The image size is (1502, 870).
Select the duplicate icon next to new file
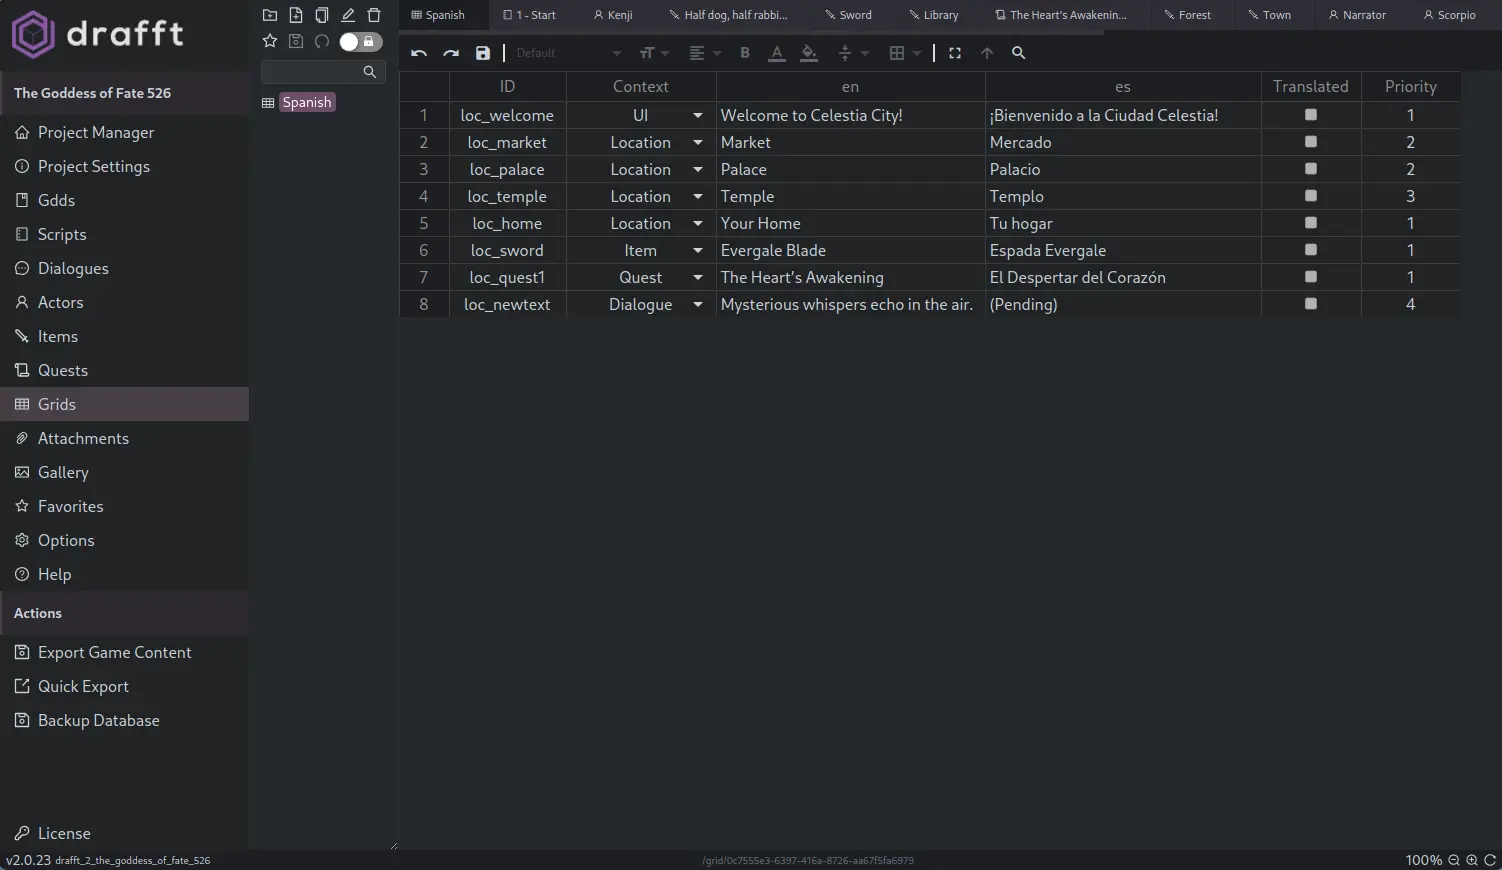click(321, 14)
